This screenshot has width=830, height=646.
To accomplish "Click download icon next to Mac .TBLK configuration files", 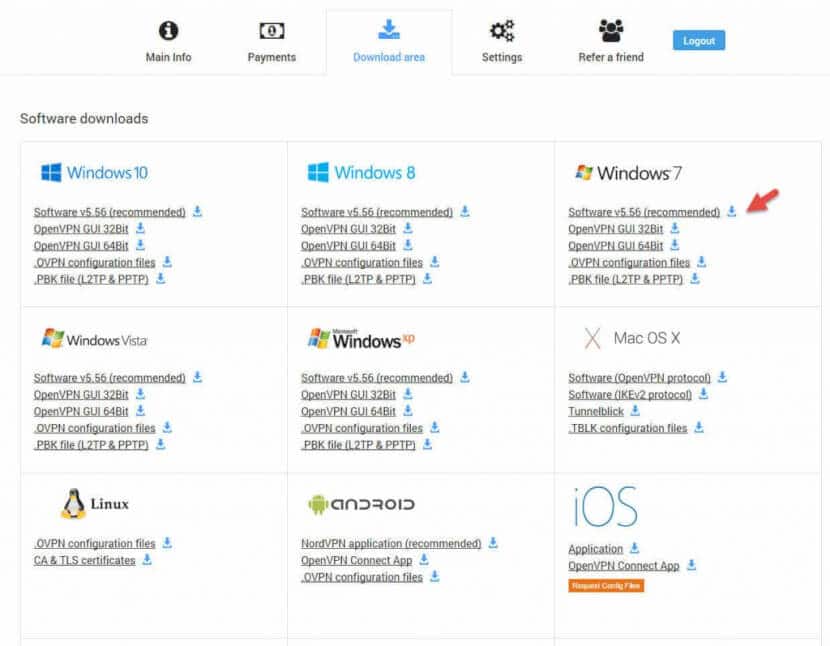I will 699,427.
